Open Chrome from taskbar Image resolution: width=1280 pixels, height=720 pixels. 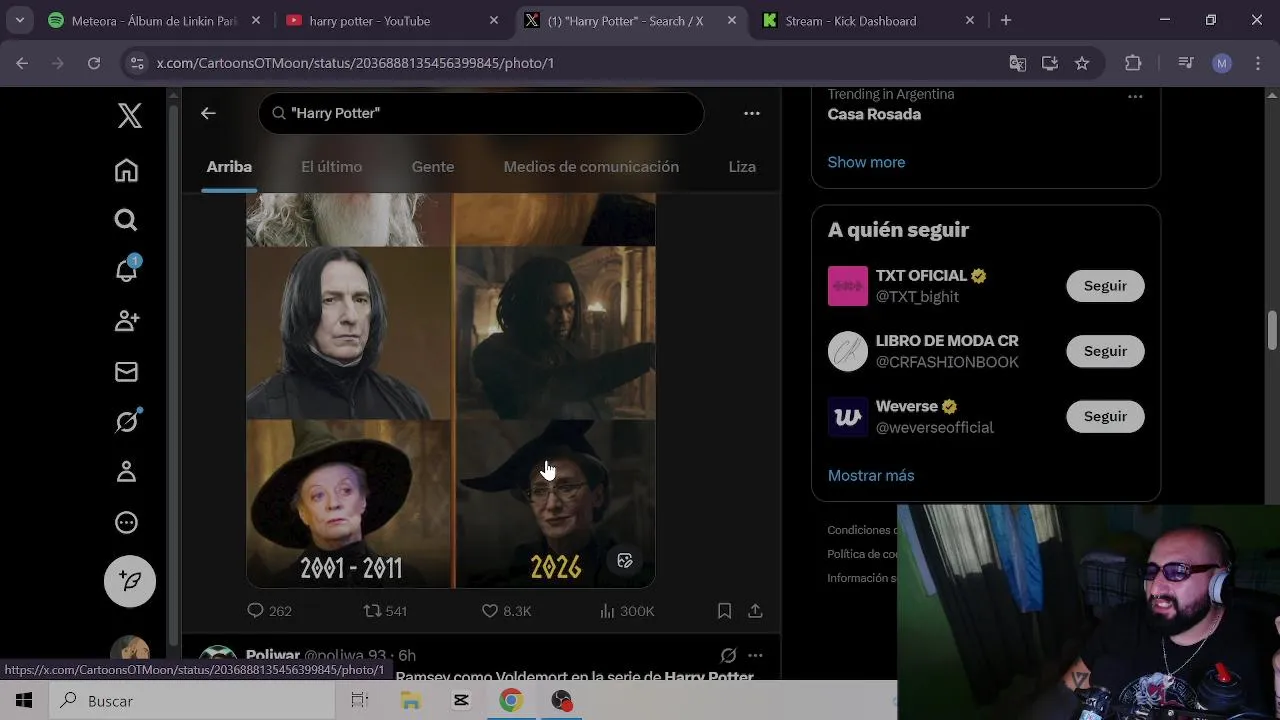pyautogui.click(x=511, y=701)
